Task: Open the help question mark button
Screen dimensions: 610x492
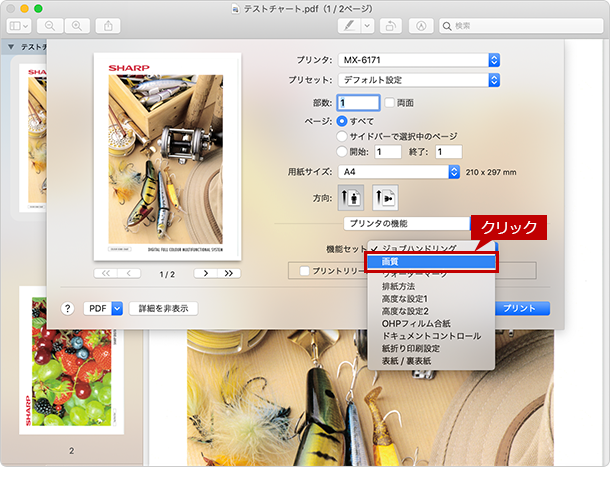Action: (x=68, y=308)
